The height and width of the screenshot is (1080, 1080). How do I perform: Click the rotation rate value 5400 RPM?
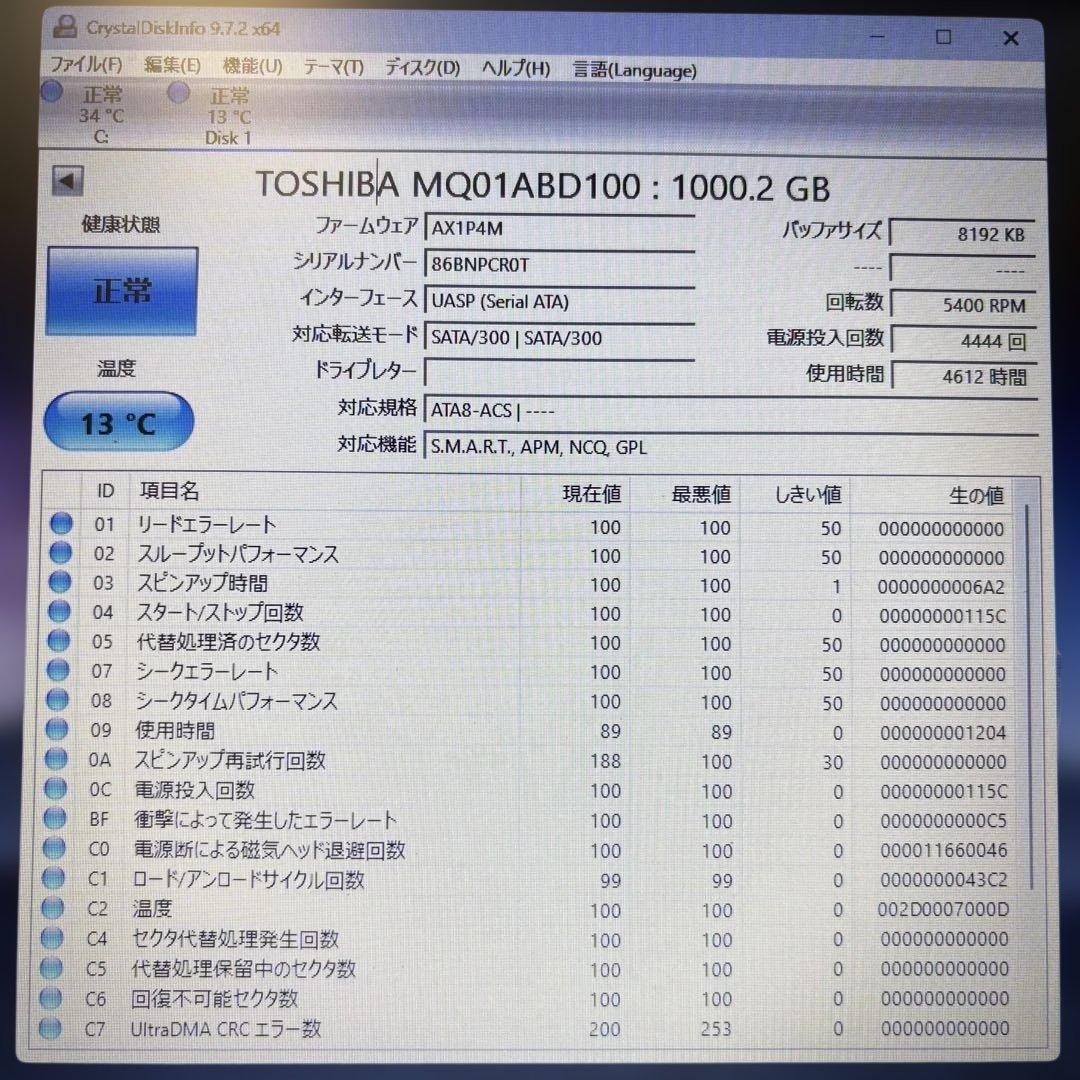click(x=963, y=304)
